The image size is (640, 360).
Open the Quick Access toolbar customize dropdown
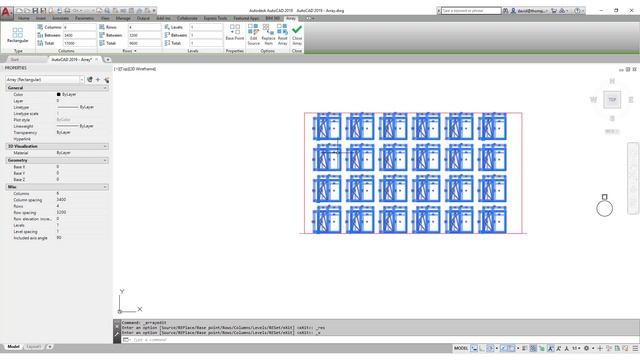click(154, 11)
